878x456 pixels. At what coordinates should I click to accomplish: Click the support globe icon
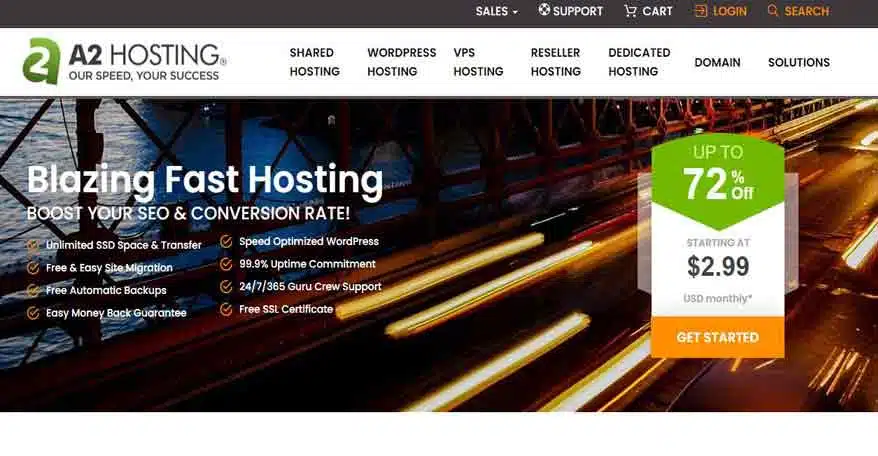544,10
